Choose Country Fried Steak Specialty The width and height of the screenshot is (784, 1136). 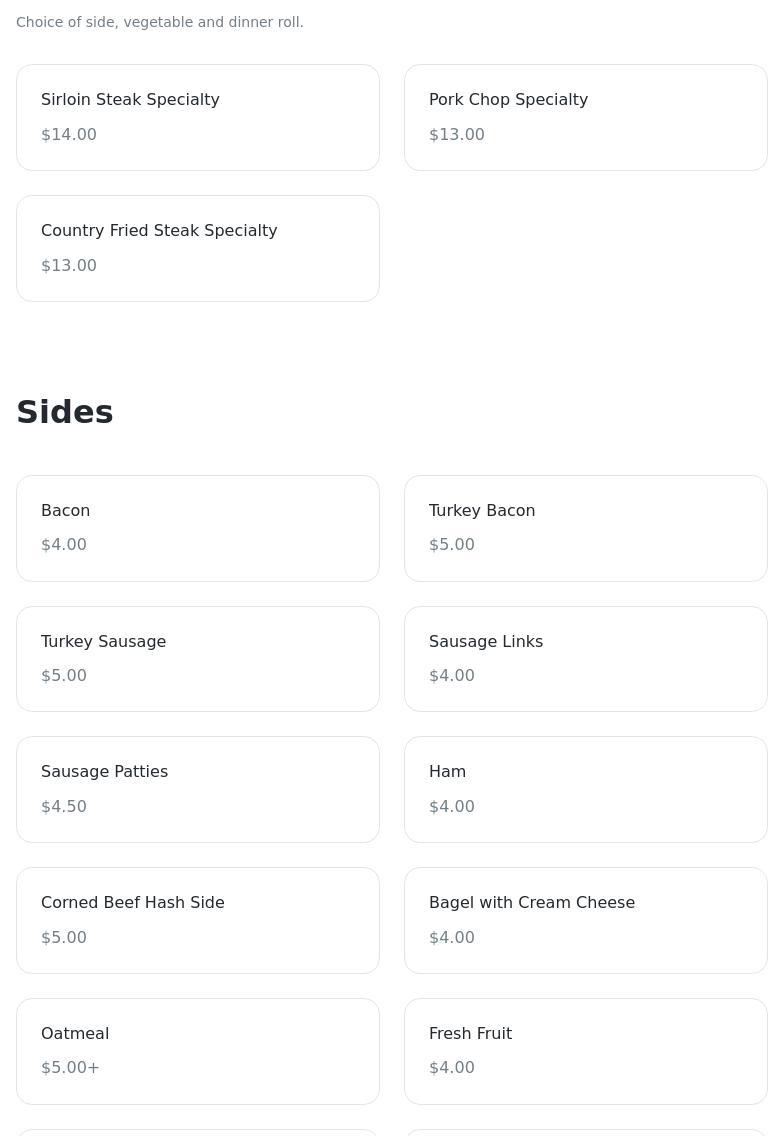(x=198, y=248)
